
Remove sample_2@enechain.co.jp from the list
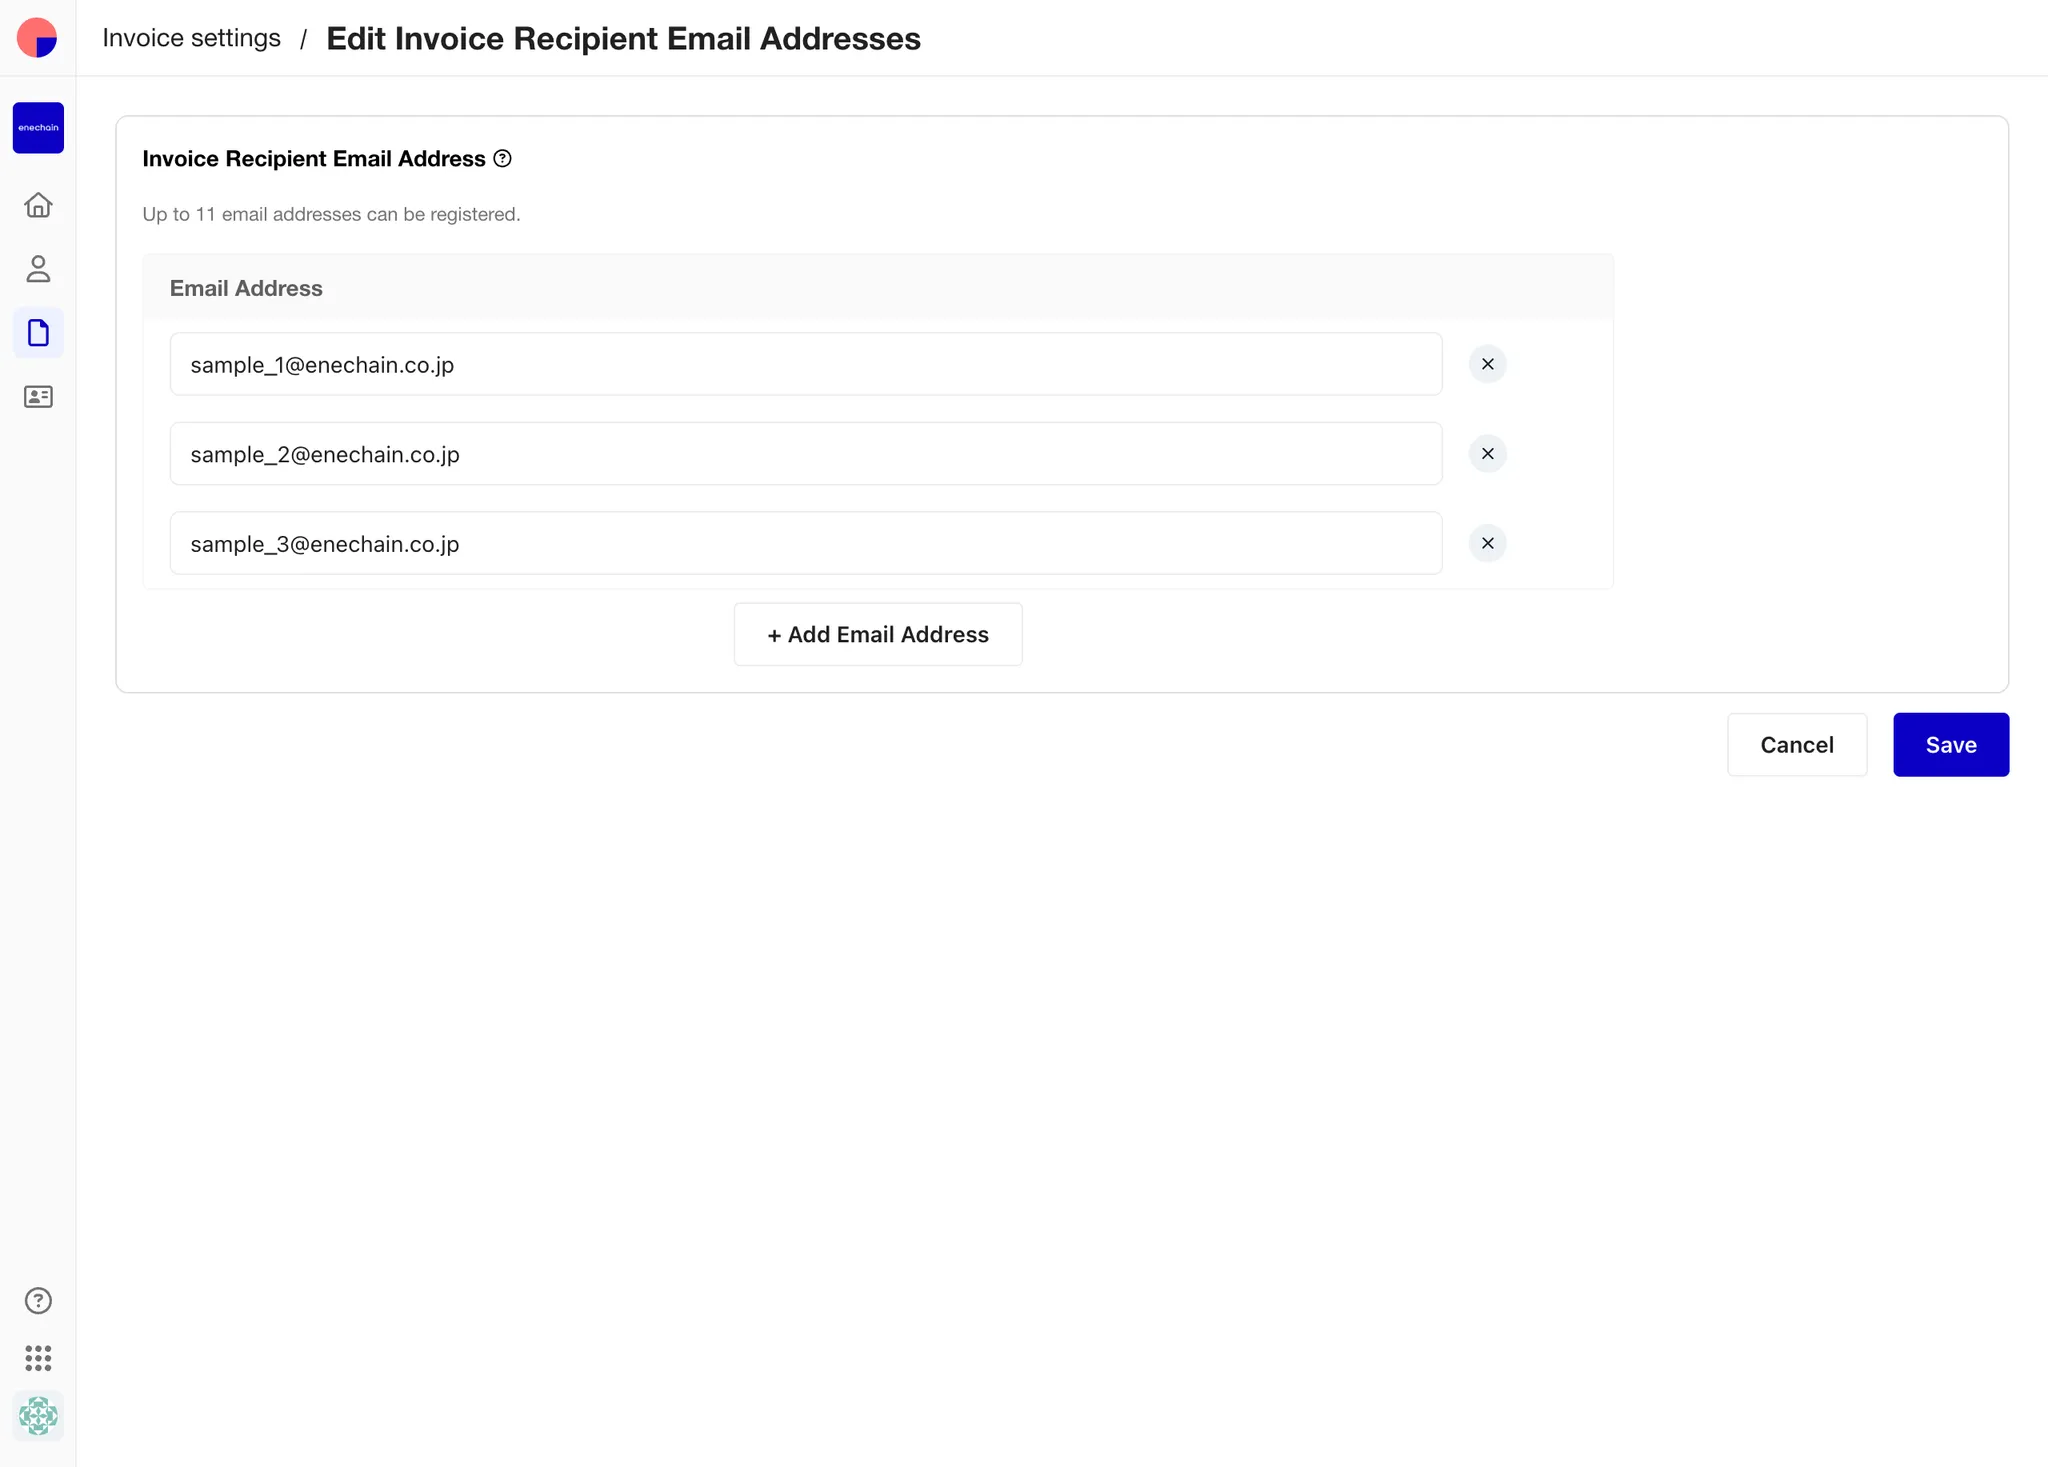click(x=1487, y=453)
